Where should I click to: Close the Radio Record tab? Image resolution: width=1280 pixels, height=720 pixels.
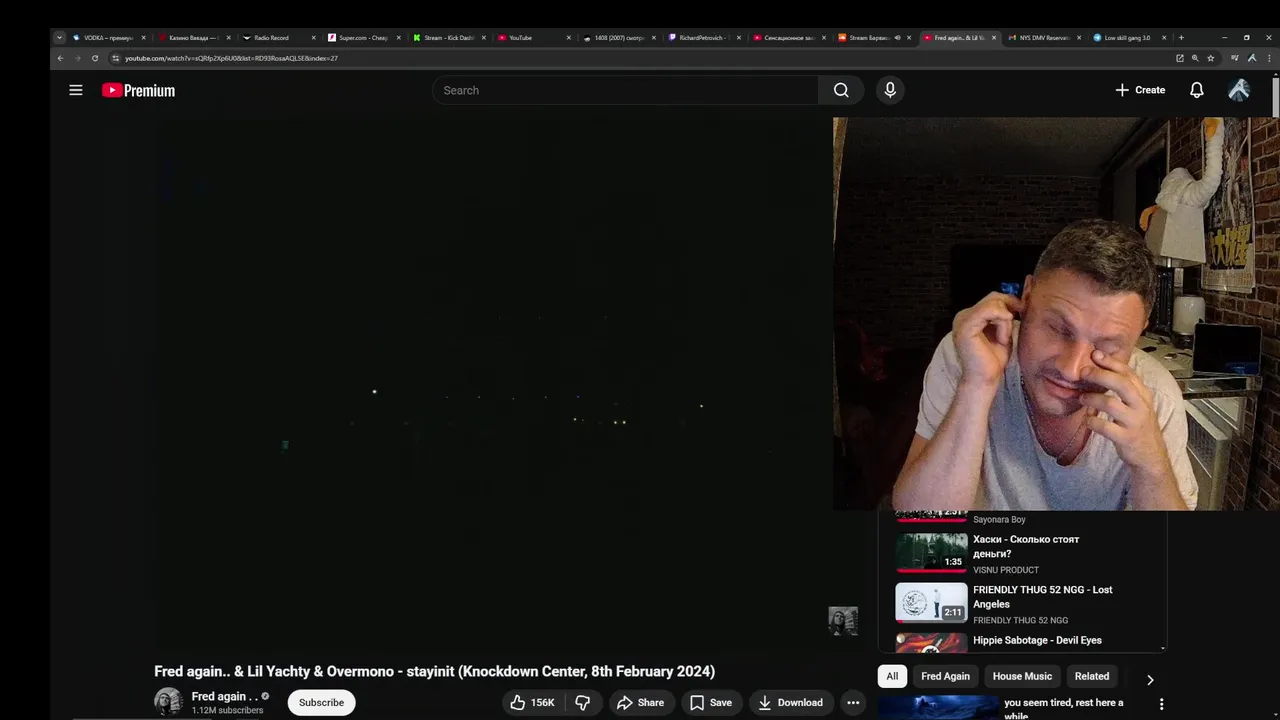click(314, 38)
